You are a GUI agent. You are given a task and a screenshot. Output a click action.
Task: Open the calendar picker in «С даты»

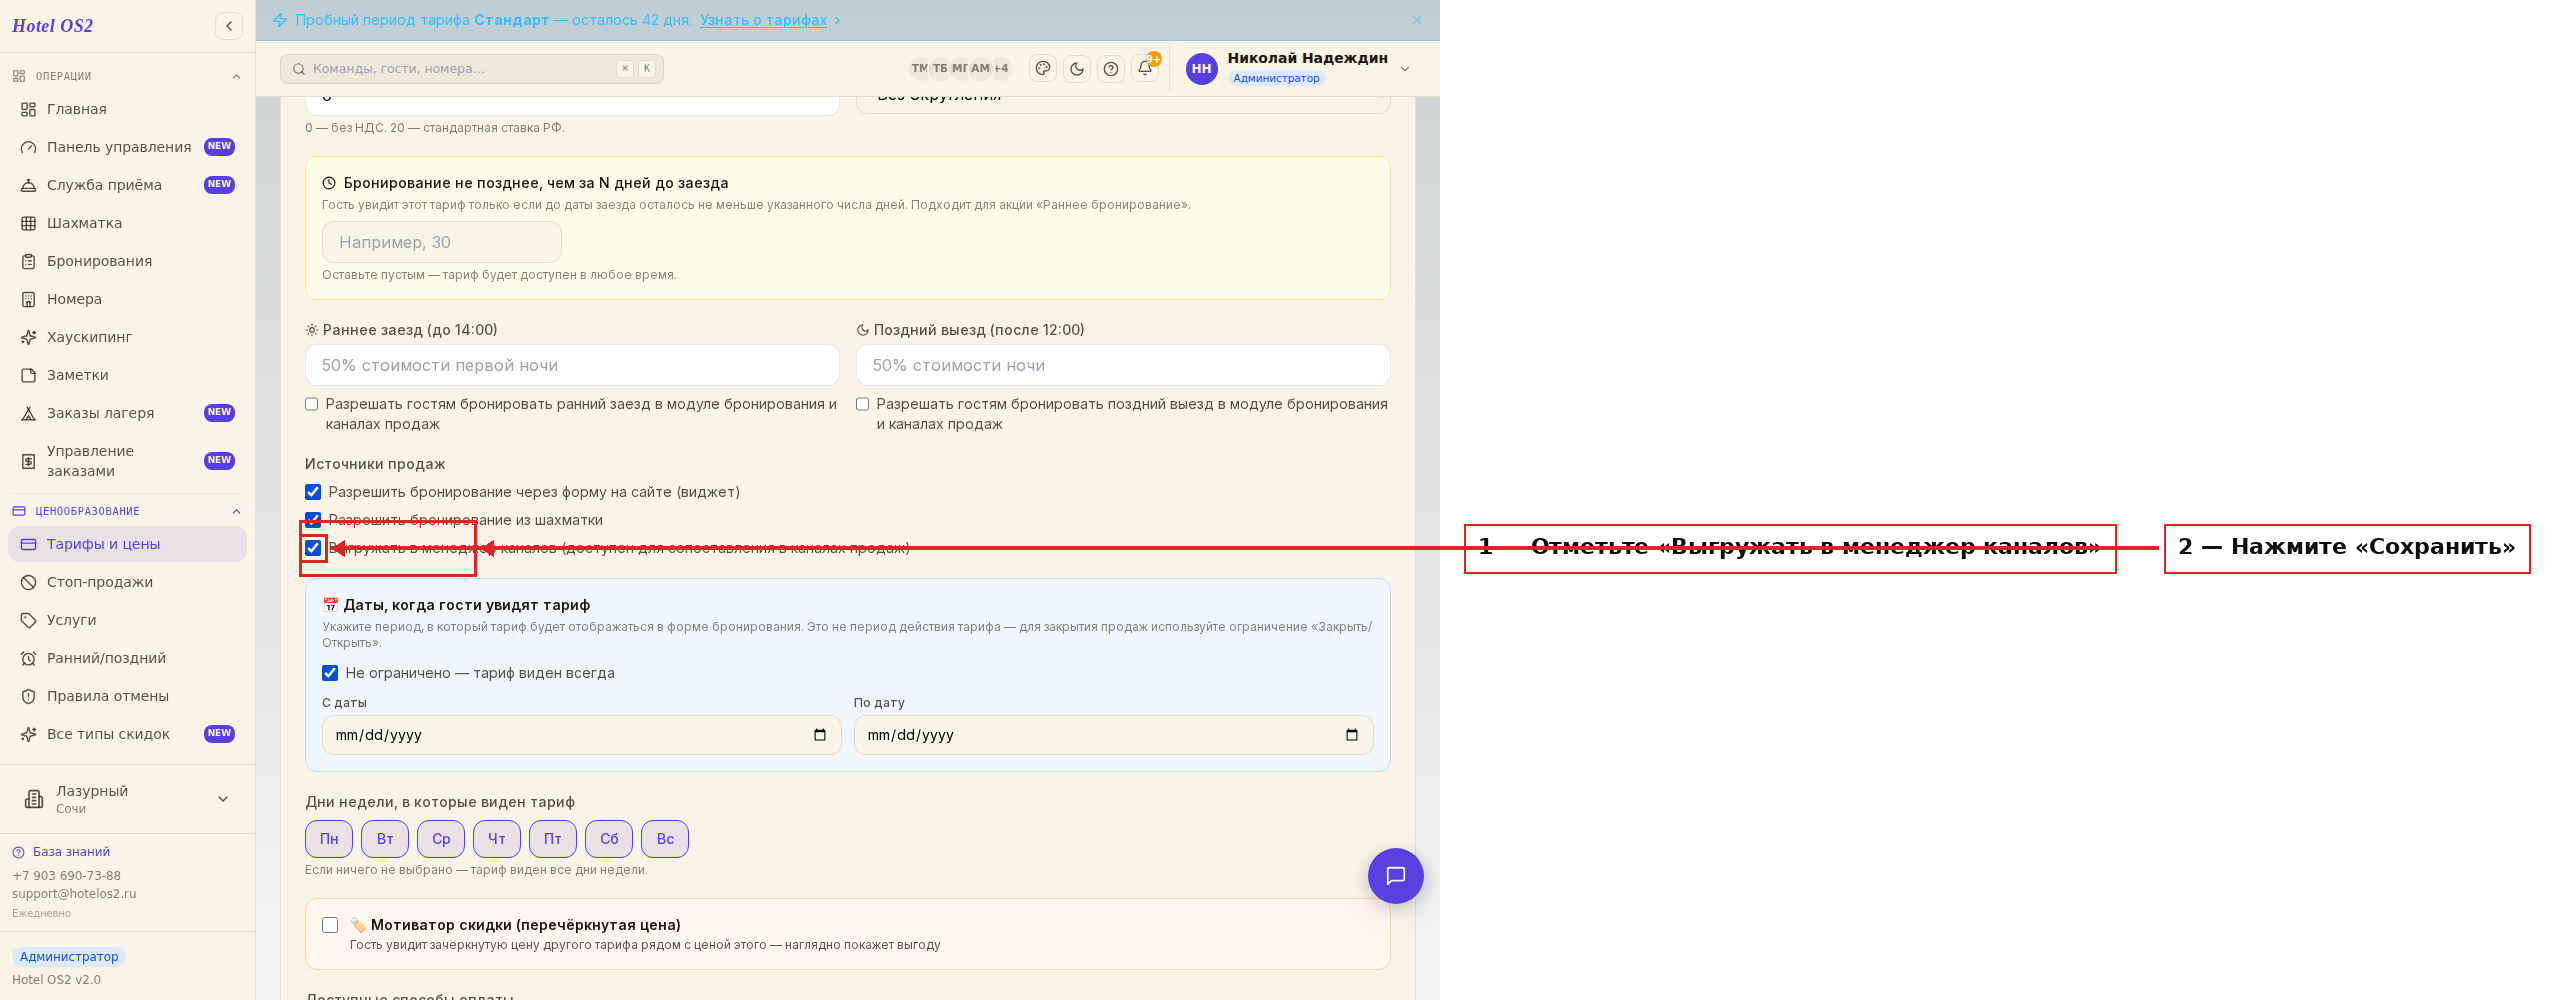(x=820, y=735)
